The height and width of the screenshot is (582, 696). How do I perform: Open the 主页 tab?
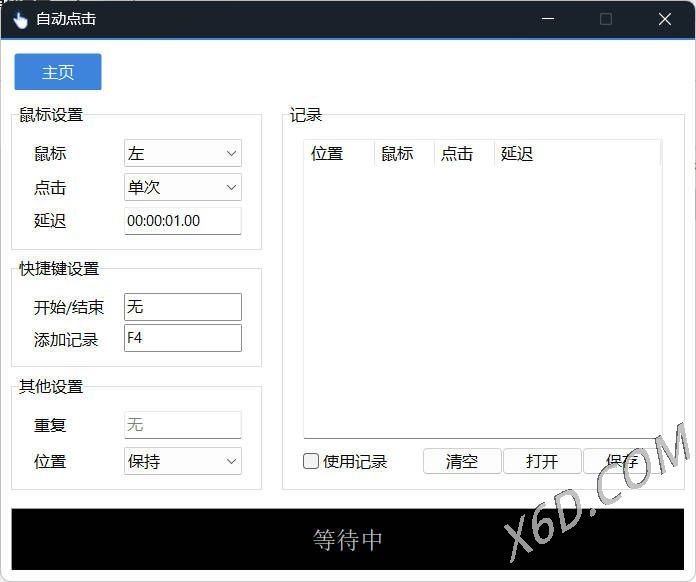(x=58, y=72)
